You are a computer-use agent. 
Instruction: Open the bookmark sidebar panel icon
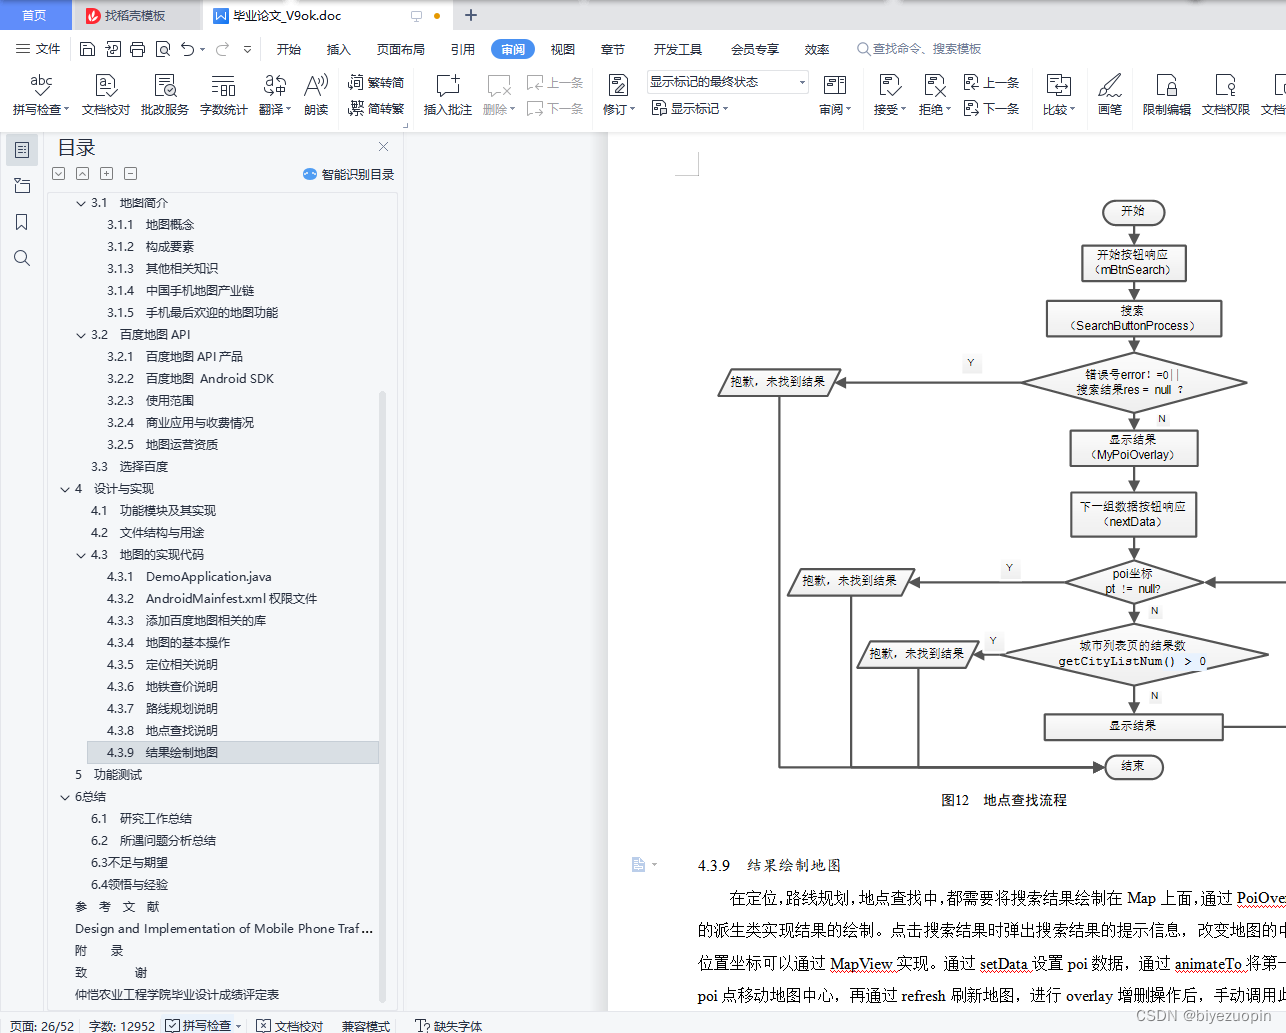pyautogui.click(x=22, y=222)
